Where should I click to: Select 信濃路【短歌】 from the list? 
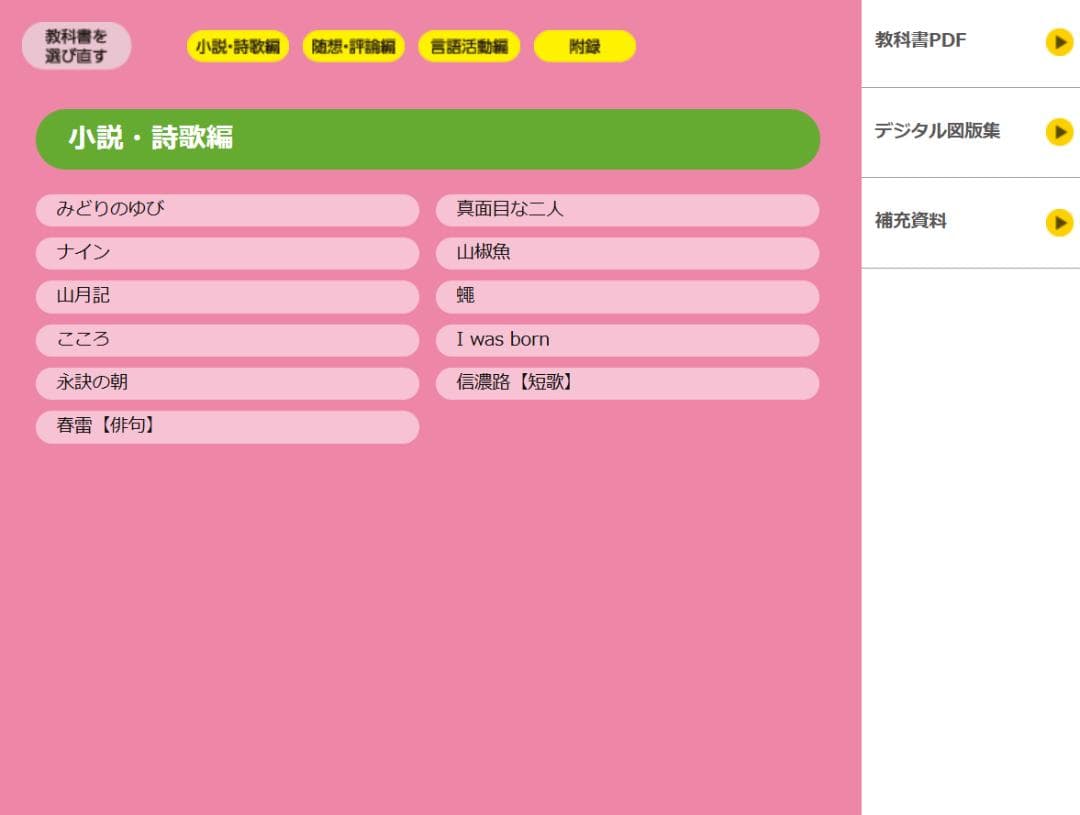[627, 383]
